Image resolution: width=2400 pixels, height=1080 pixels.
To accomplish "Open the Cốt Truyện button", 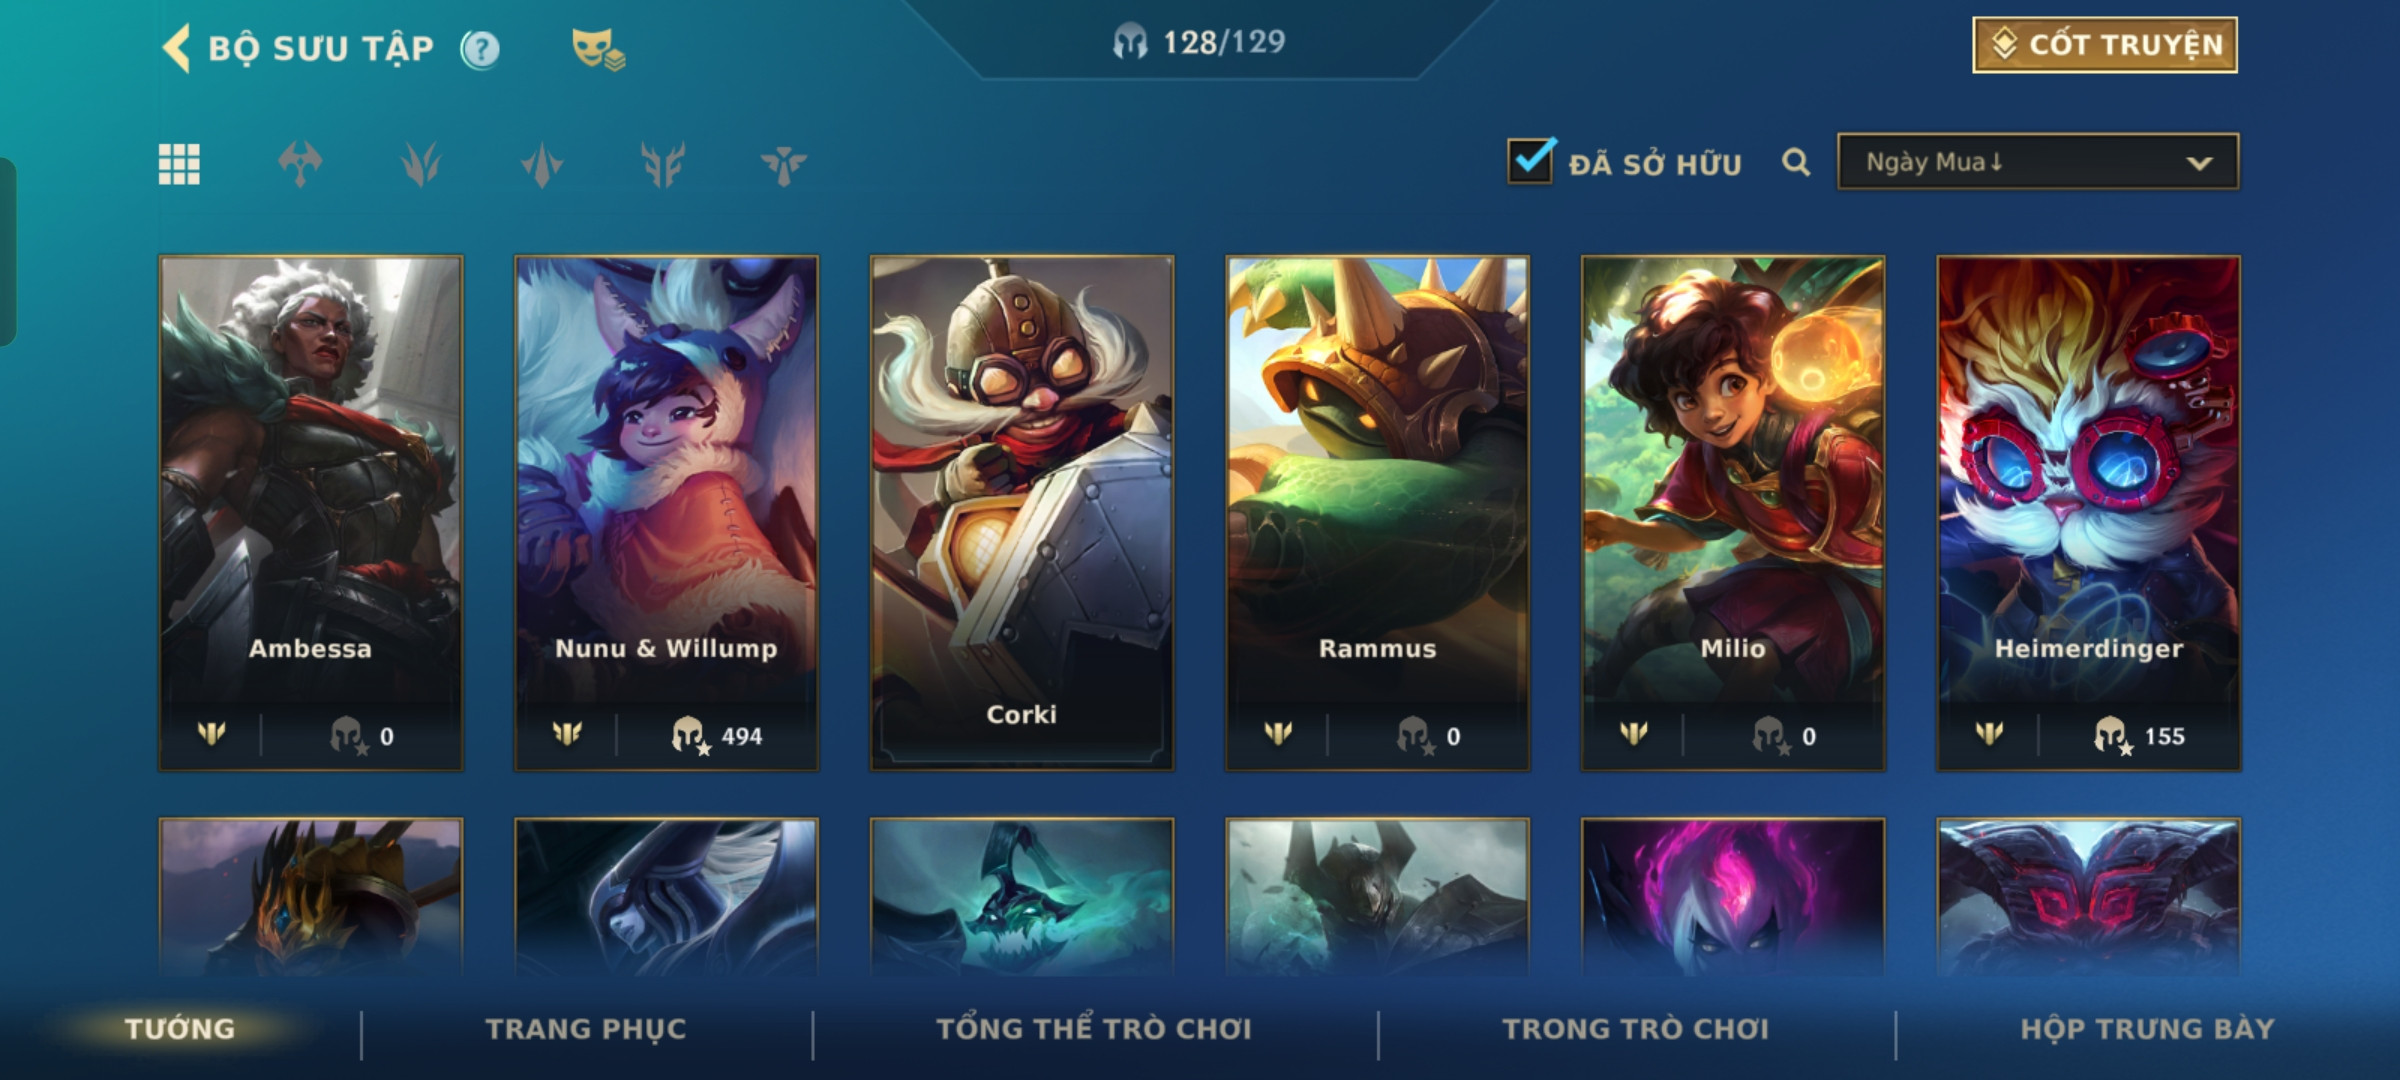I will pyautogui.click(x=2105, y=45).
